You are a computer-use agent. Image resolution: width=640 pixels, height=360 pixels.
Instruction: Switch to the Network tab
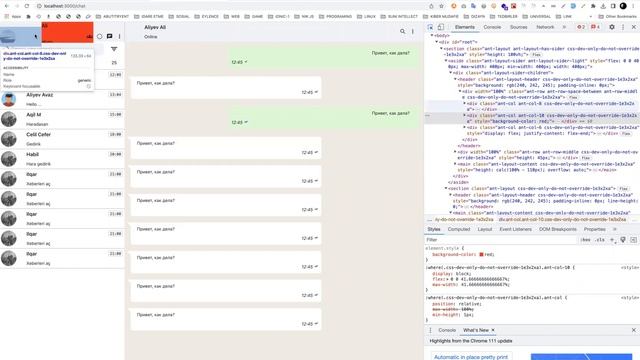click(x=545, y=27)
